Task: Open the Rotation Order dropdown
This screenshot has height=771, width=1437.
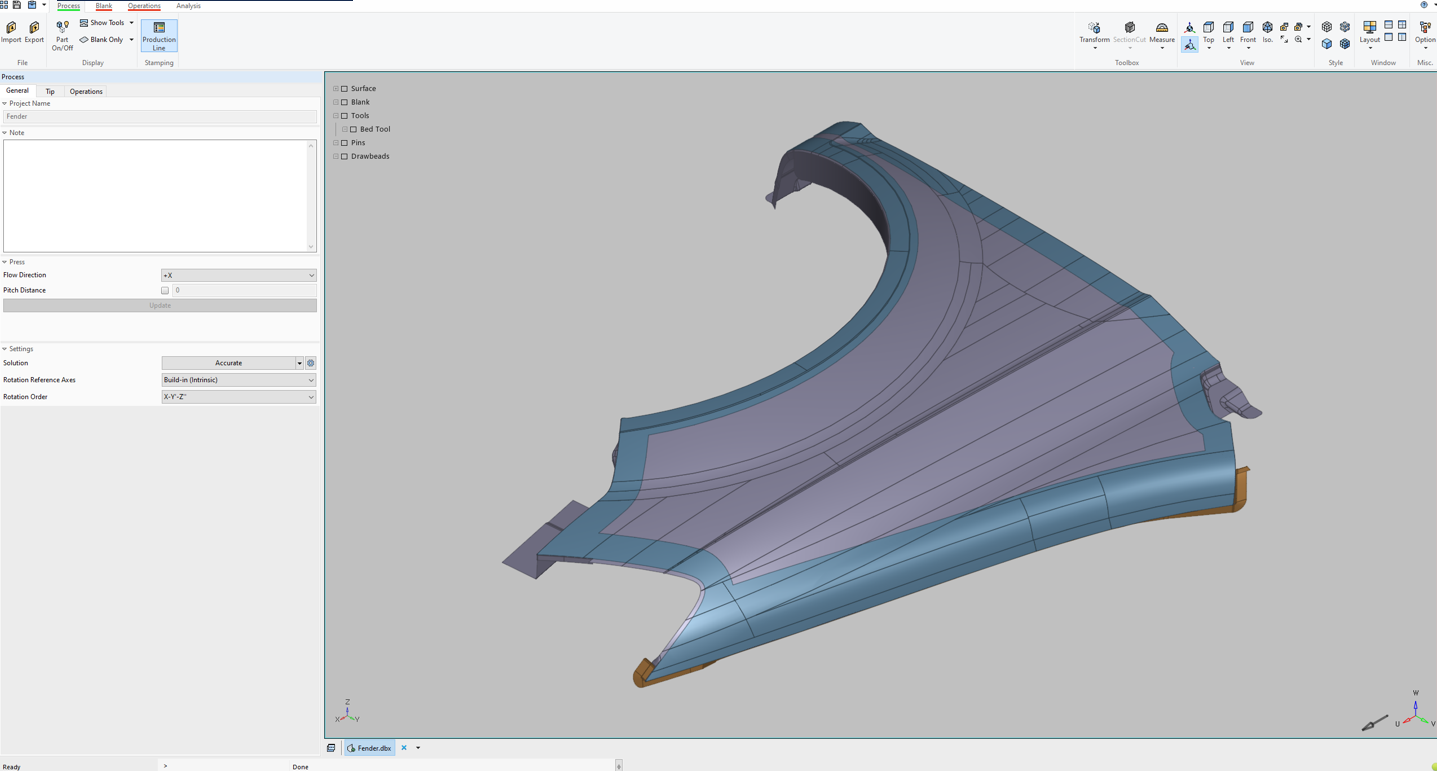Action: point(238,397)
